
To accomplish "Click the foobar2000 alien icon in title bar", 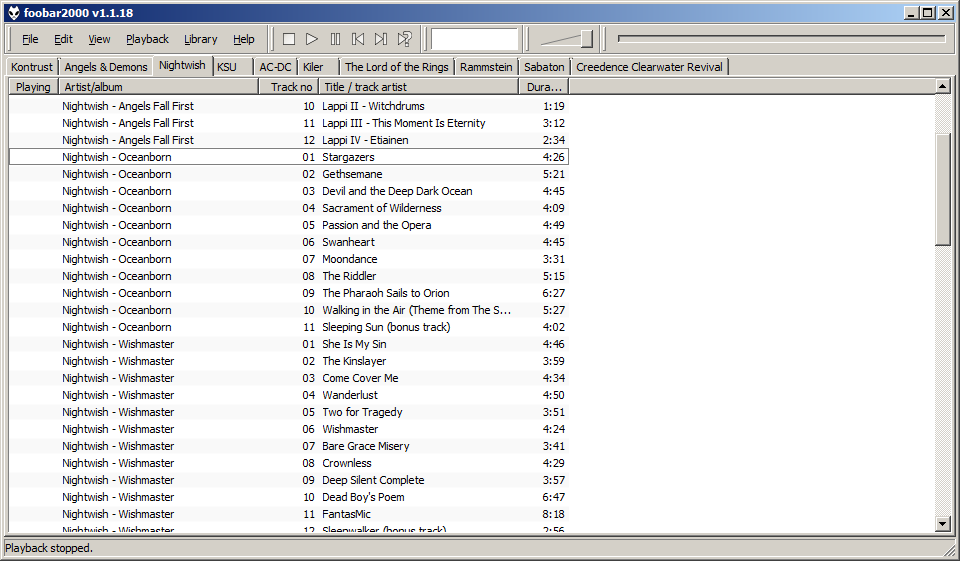I will click(x=13, y=13).
